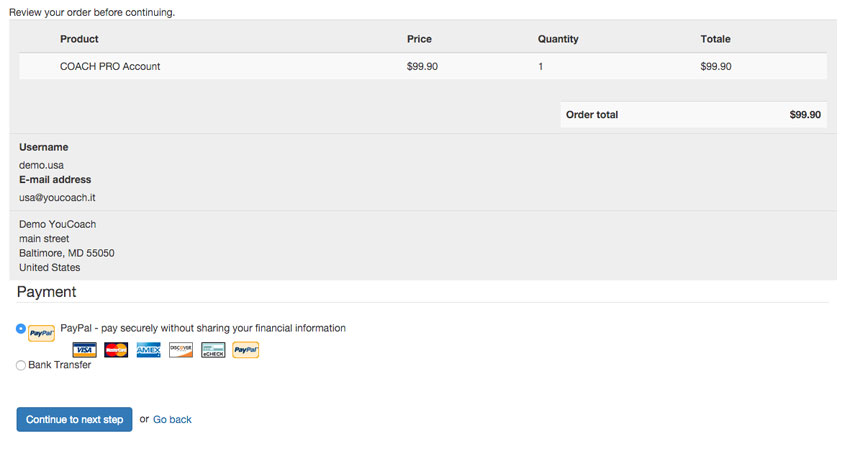Select the PayPal payment radio button

21,329
